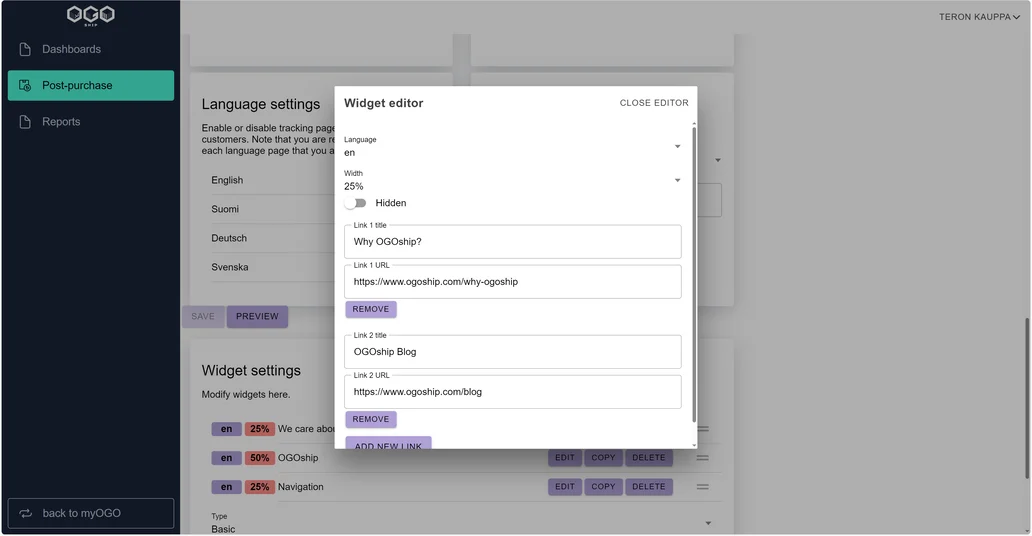
Task: Edit the Link 1 URL field
Action: [513, 282]
